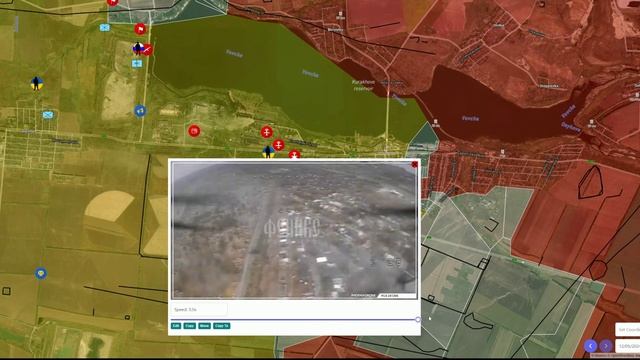
Task: Click the Copy To button
Action: [x=222, y=326]
